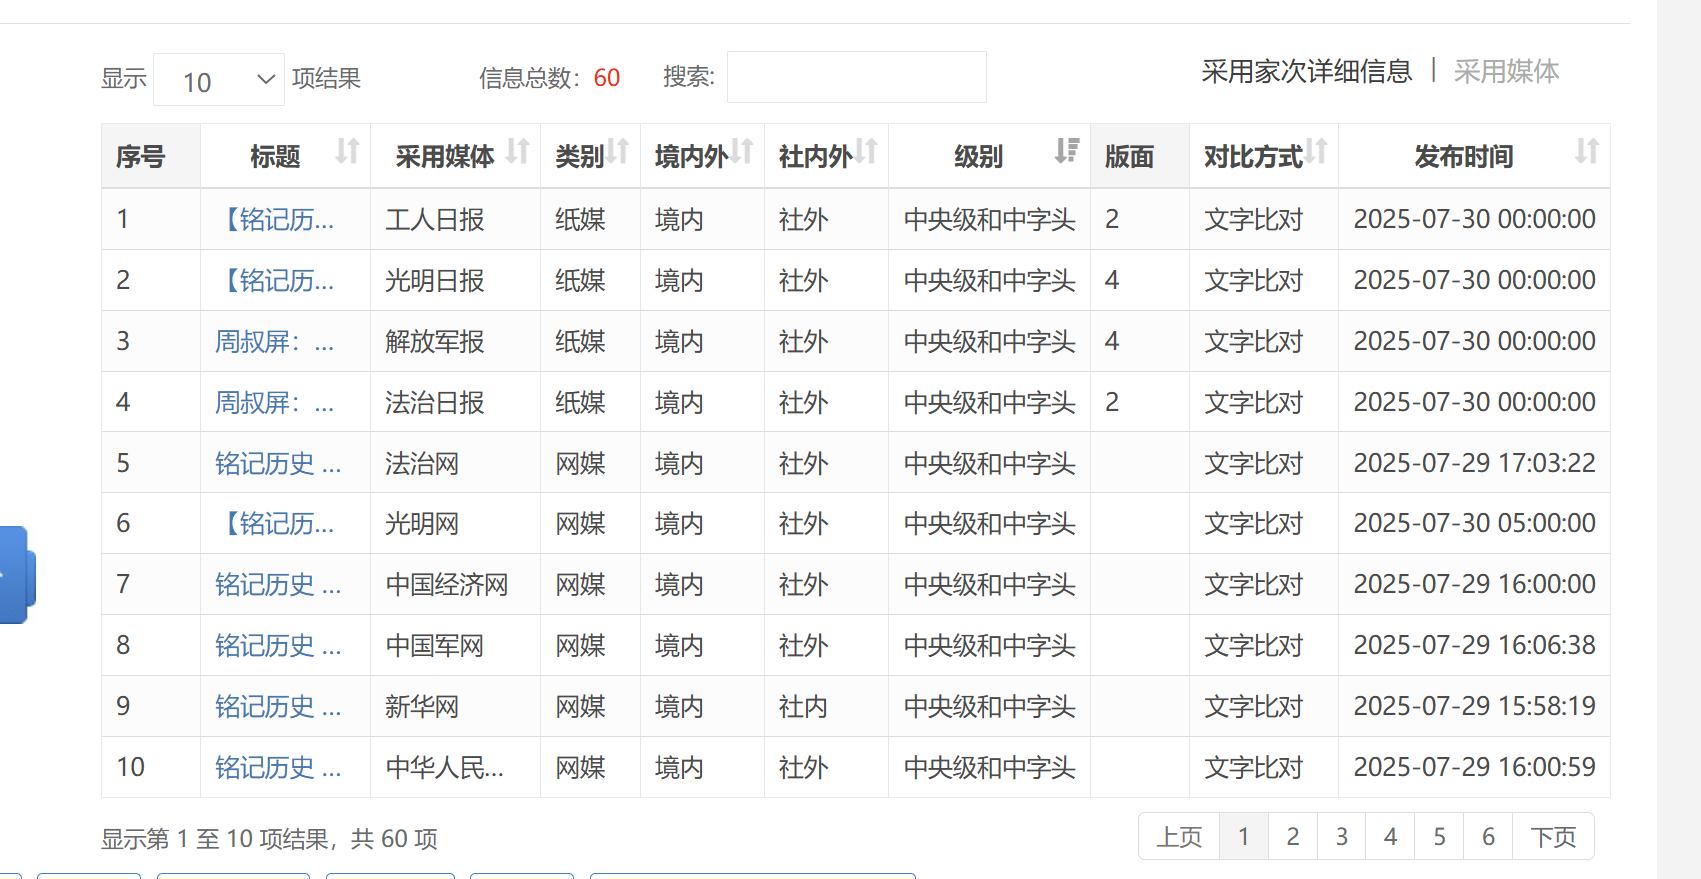Go to next page with 下页
1701x879 pixels.
click(1554, 837)
